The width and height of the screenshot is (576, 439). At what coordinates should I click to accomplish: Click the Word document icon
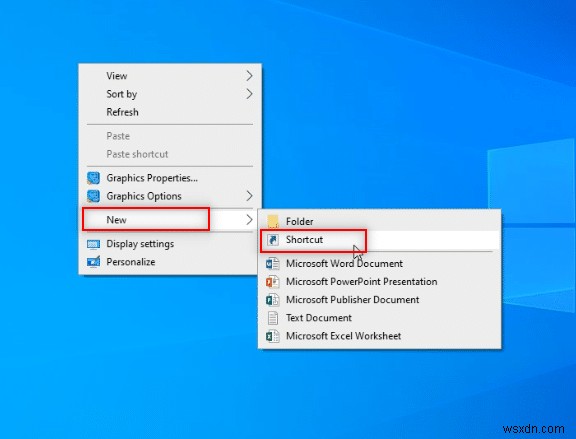click(273, 264)
